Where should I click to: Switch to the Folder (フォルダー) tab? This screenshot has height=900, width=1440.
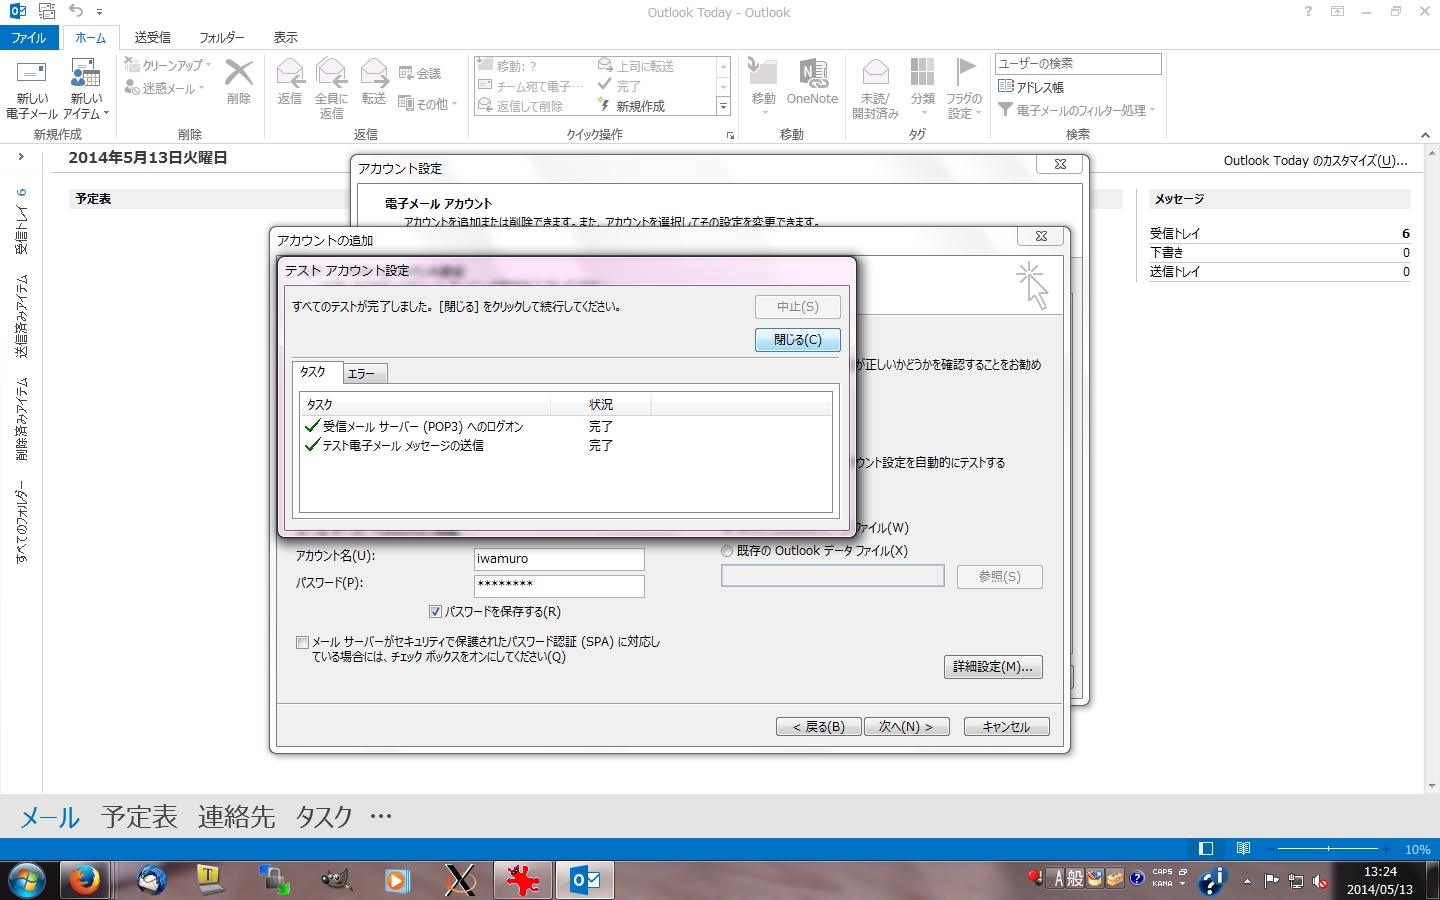tap(221, 37)
